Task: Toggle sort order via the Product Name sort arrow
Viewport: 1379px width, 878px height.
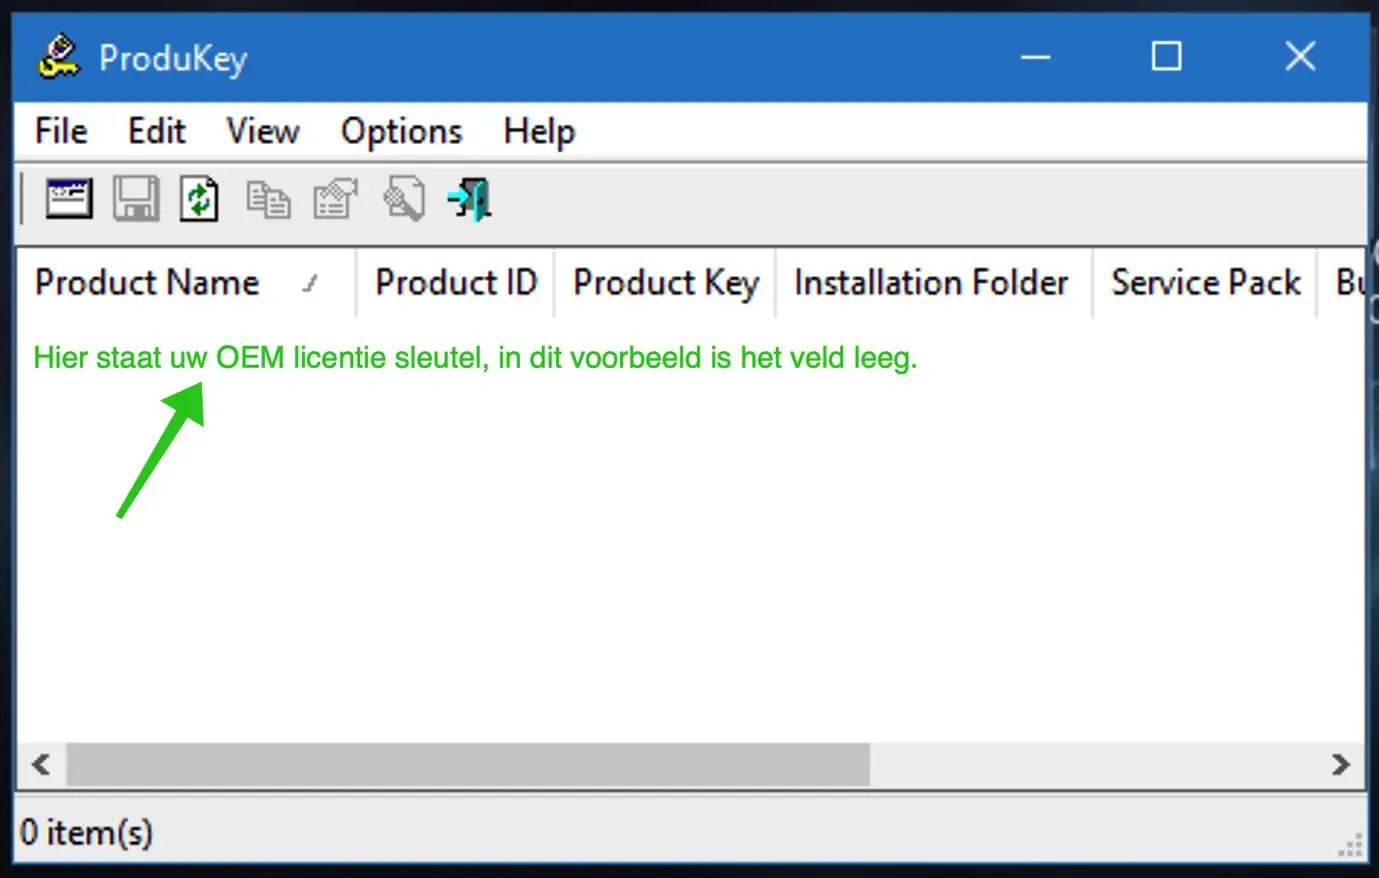Action: tap(311, 284)
